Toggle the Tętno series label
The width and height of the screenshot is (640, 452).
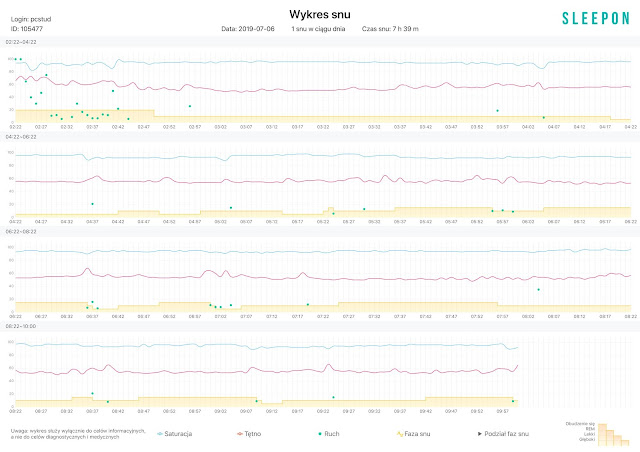[x=254, y=434]
